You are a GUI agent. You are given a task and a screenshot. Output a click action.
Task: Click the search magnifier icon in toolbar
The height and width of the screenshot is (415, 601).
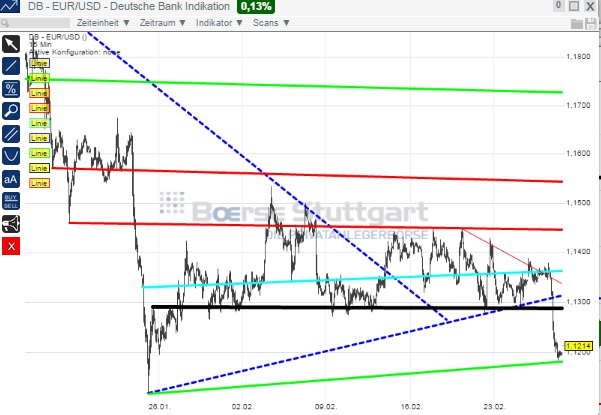[x=4, y=23]
